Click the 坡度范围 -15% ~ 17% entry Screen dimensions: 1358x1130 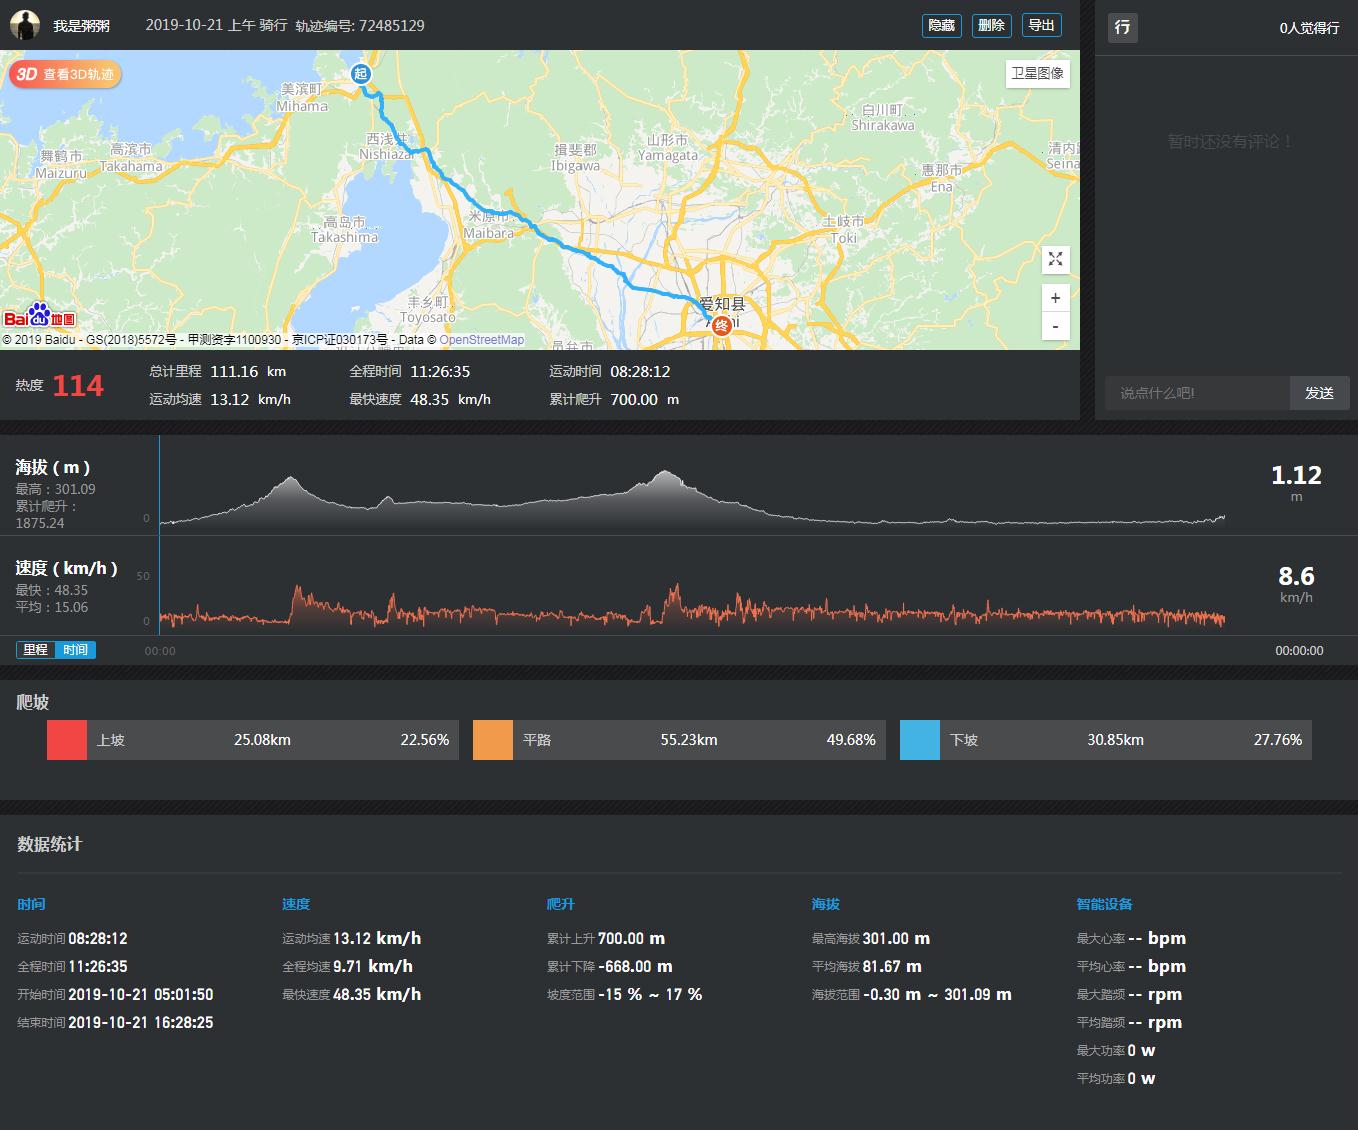click(624, 994)
